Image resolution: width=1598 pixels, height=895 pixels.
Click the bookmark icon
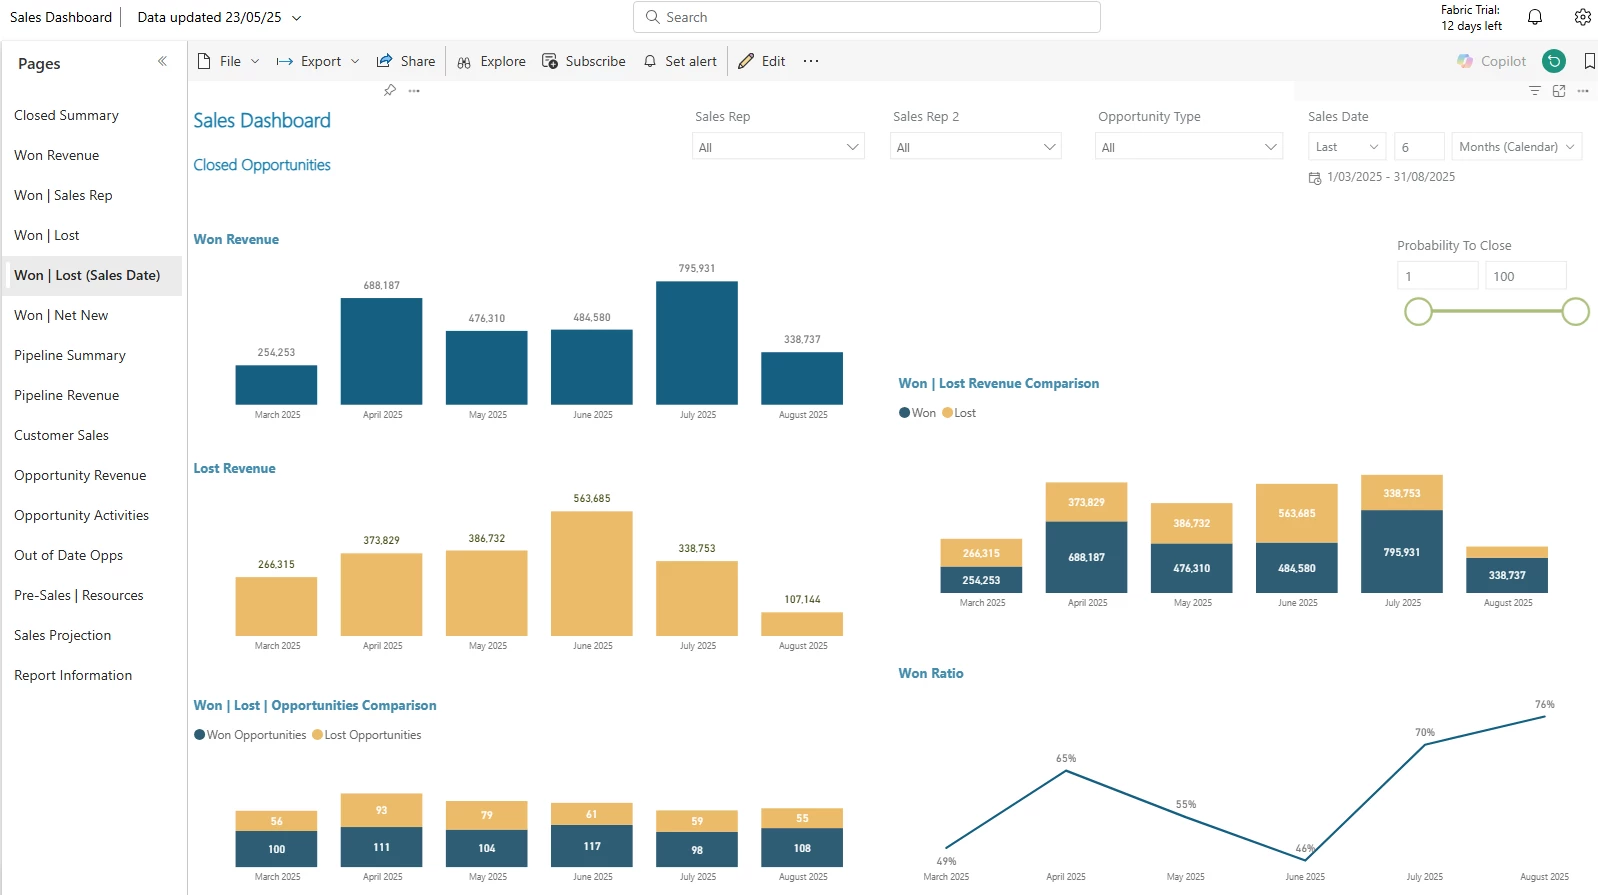pyautogui.click(x=1589, y=61)
